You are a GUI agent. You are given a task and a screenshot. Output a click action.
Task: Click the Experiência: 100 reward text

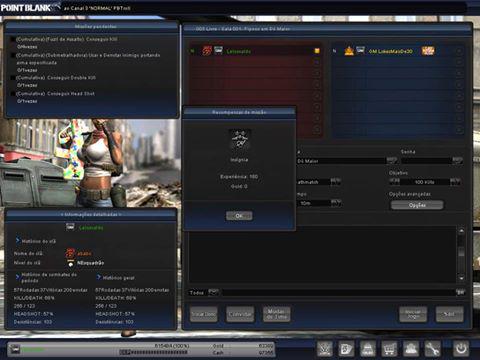(x=239, y=176)
